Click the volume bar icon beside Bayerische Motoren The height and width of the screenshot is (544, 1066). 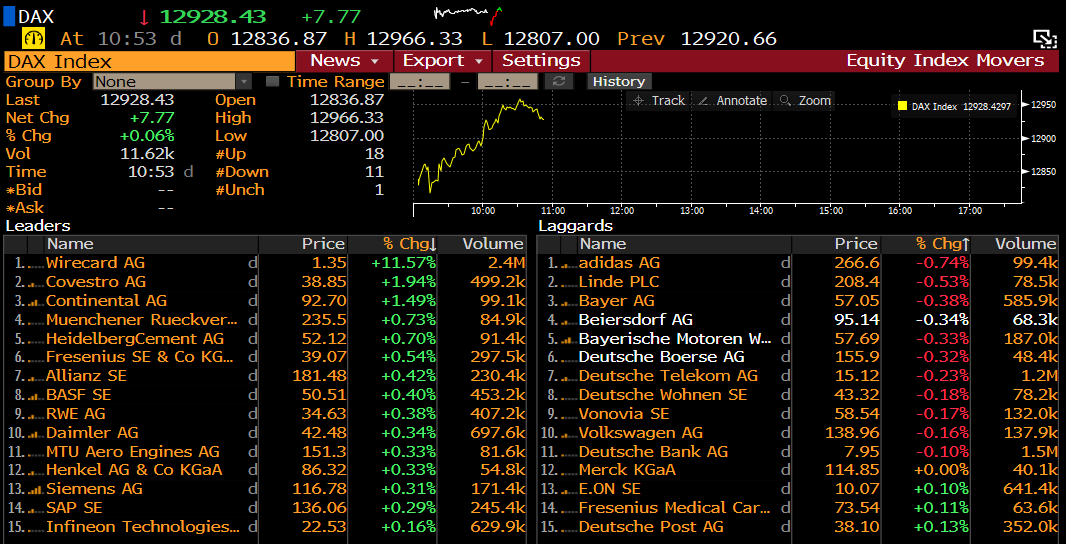pyautogui.click(x=568, y=339)
